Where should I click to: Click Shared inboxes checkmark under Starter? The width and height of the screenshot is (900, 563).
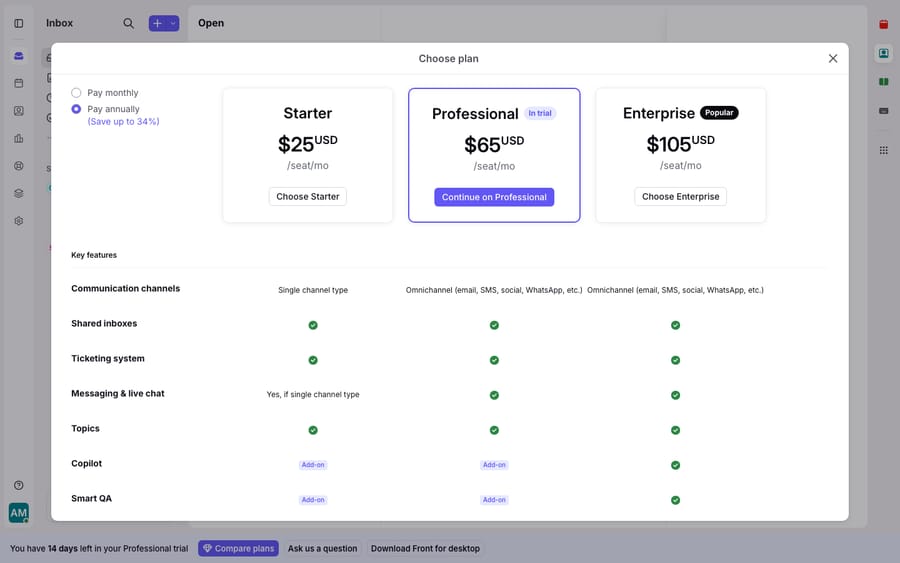[313, 325]
